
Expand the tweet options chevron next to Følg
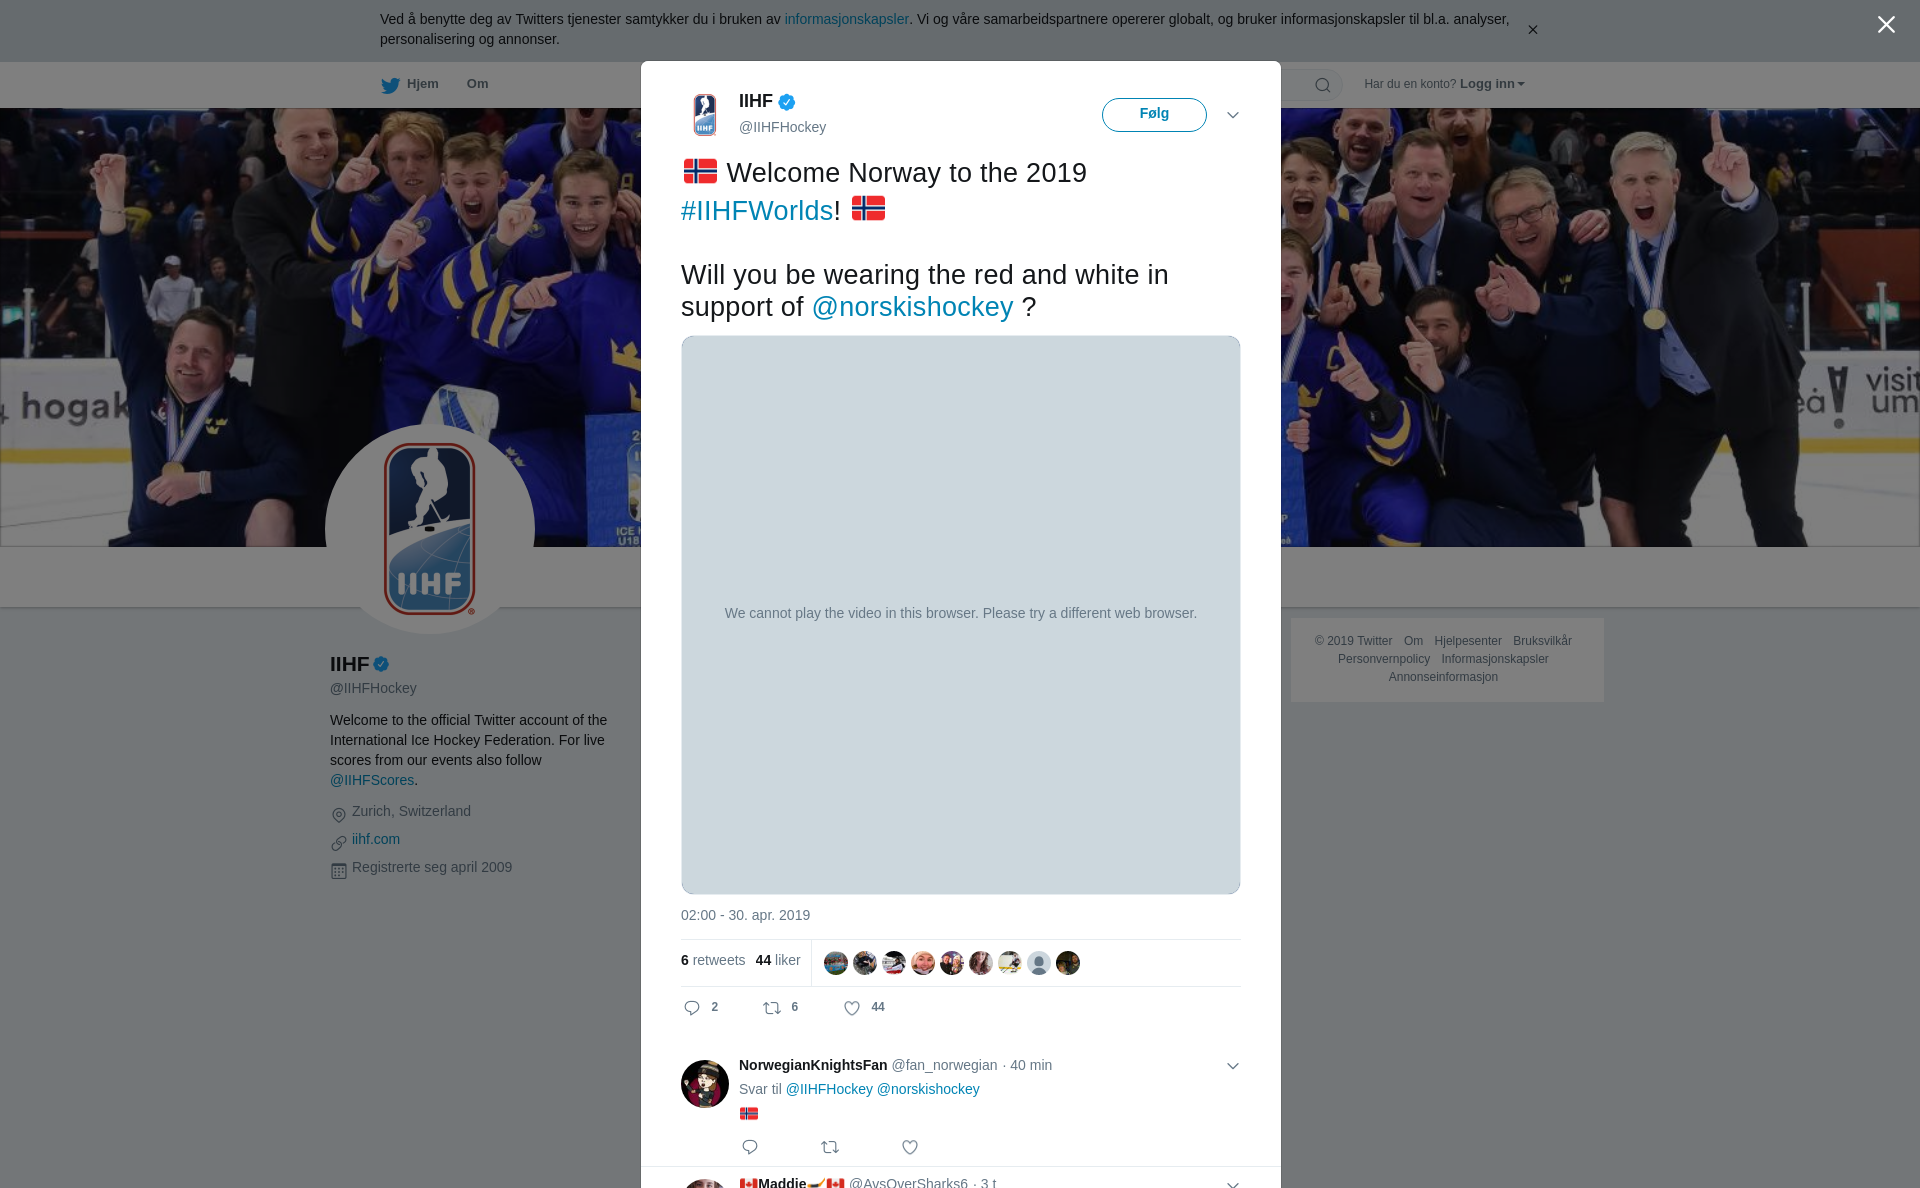[x=1233, y=115]
